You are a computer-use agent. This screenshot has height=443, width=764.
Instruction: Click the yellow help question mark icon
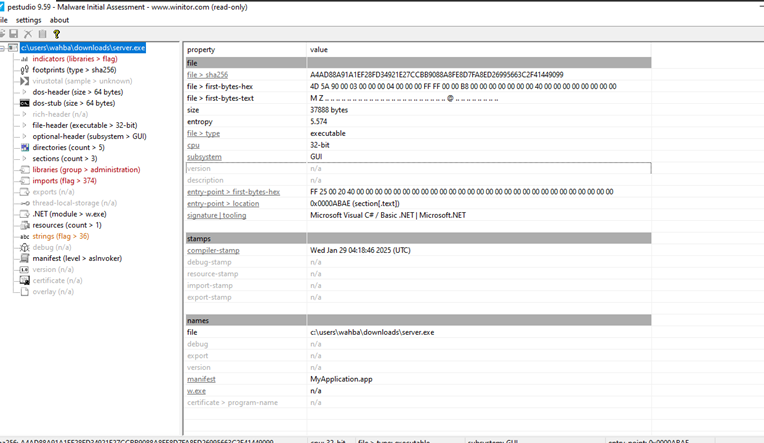[57, 34]
